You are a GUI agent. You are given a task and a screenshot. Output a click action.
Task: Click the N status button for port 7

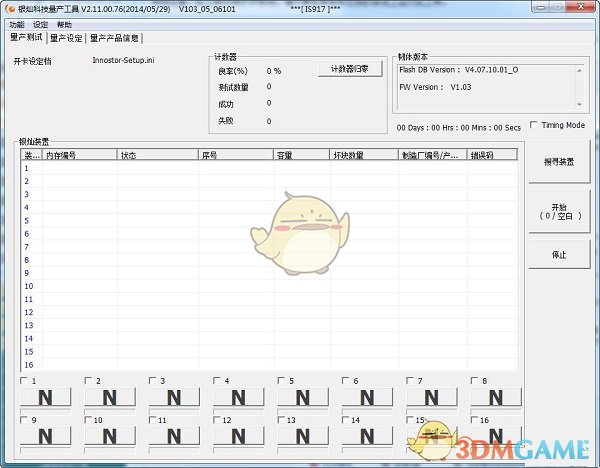432,397
